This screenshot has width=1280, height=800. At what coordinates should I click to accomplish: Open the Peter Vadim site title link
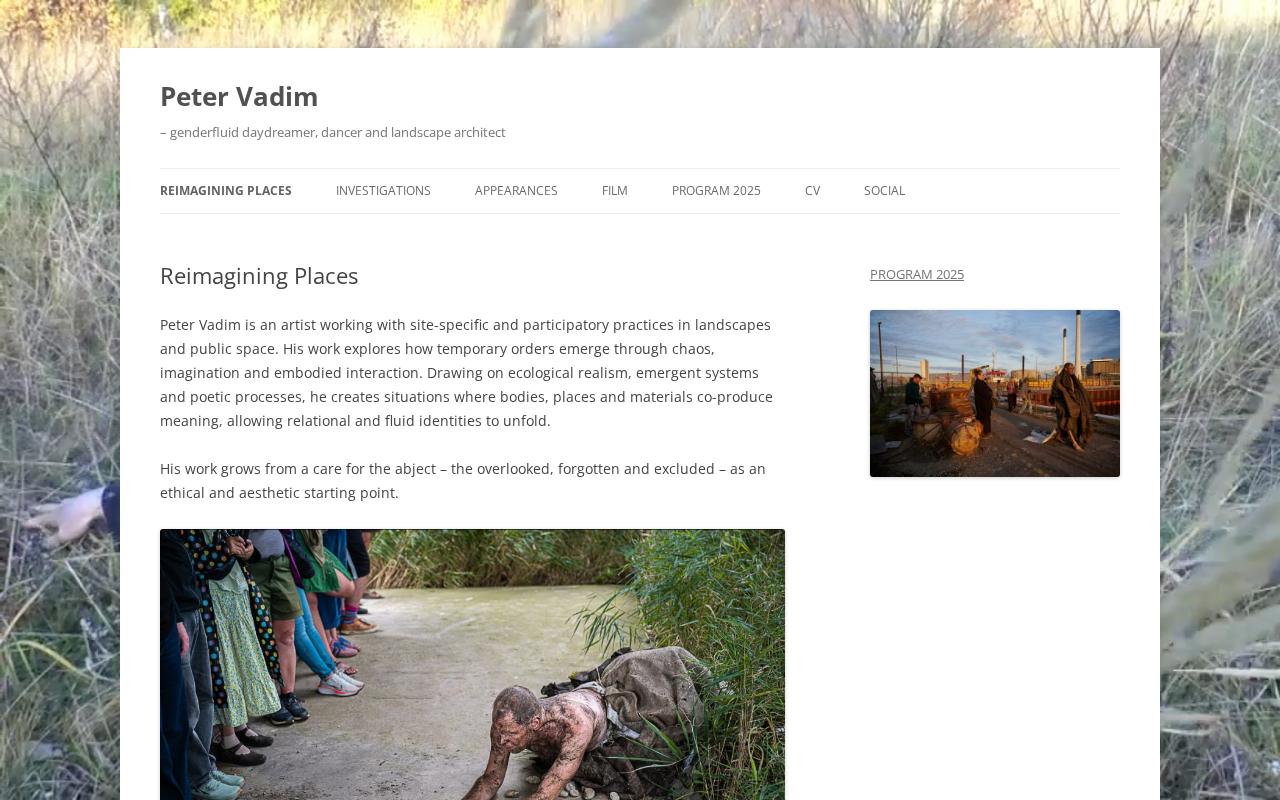(239, 96)
